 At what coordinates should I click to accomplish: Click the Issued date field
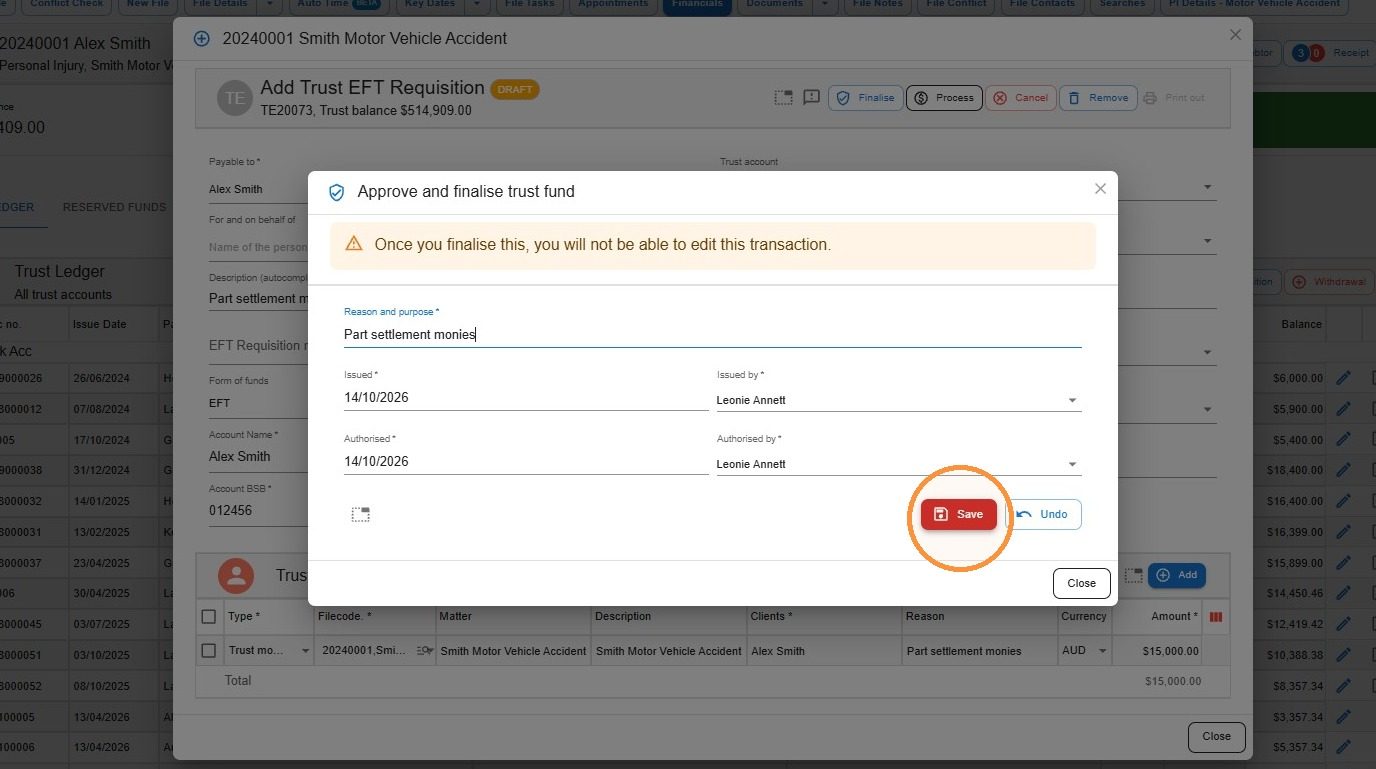(x=526, y=398)
